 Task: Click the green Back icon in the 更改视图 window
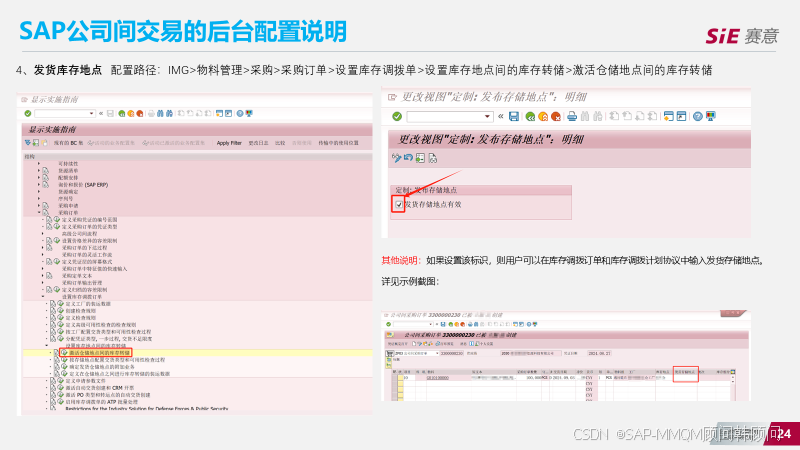click(x=530, y=117)
